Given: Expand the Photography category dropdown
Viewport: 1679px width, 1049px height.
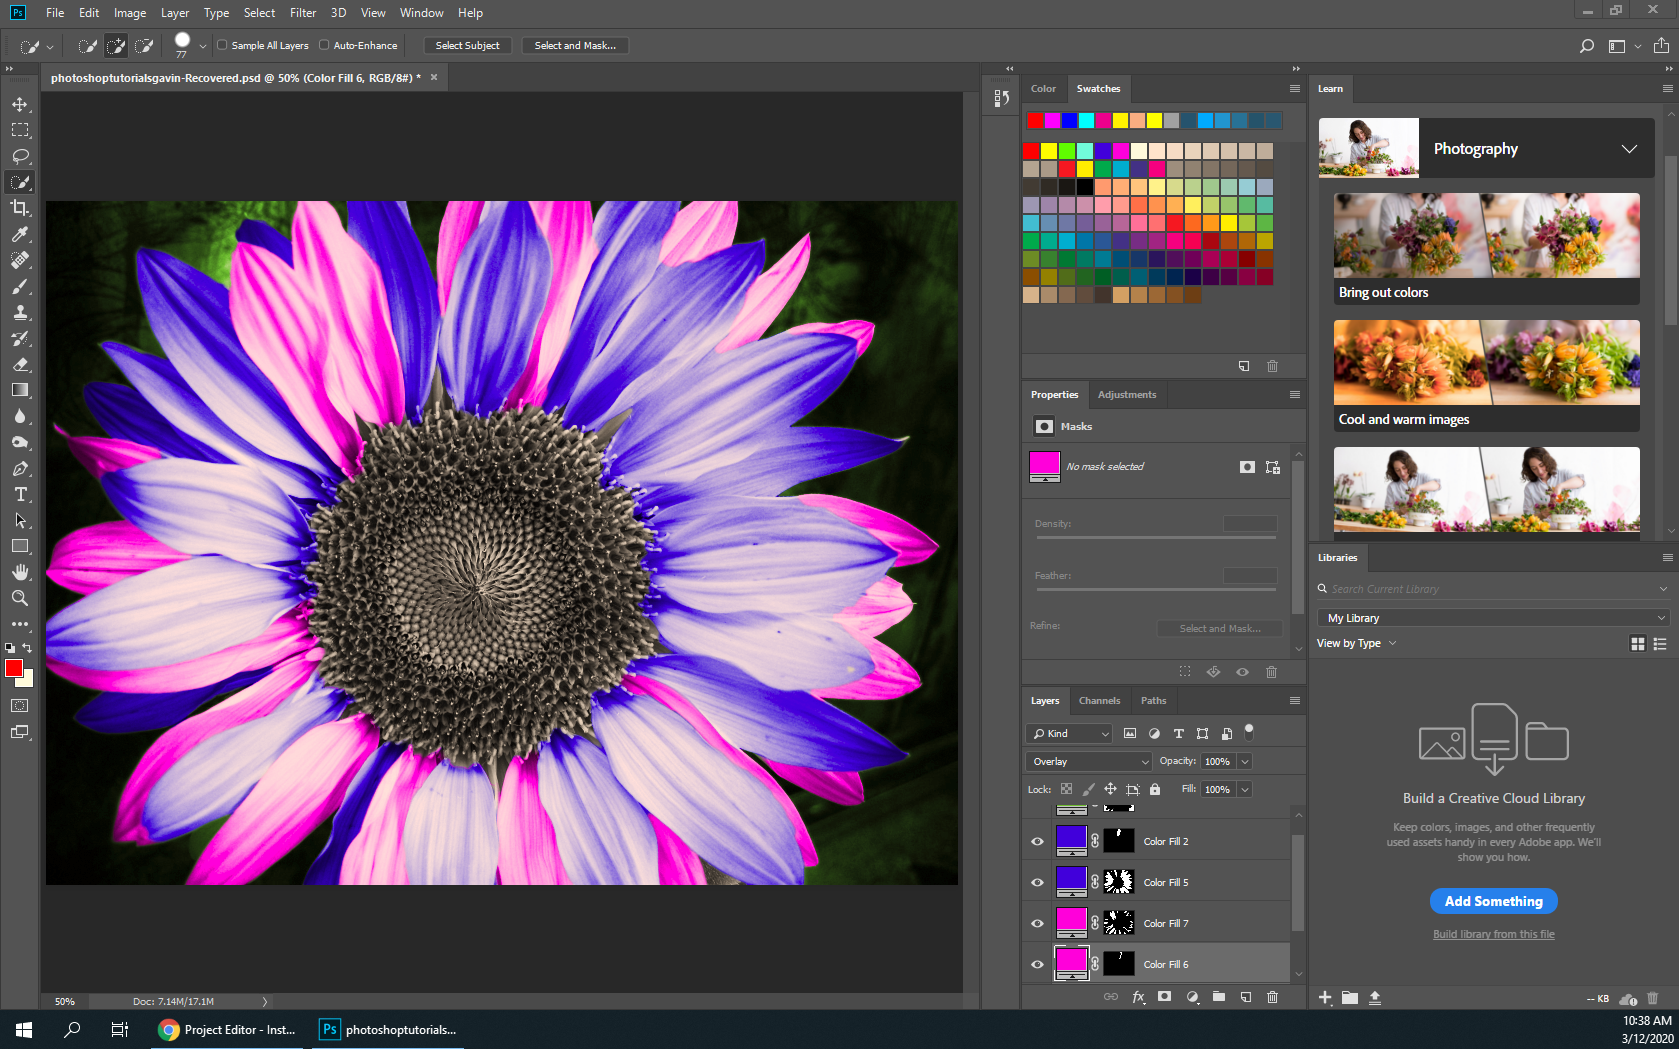Looking at the screenshot, I should pyautogui.click(x=1629, y=149).
